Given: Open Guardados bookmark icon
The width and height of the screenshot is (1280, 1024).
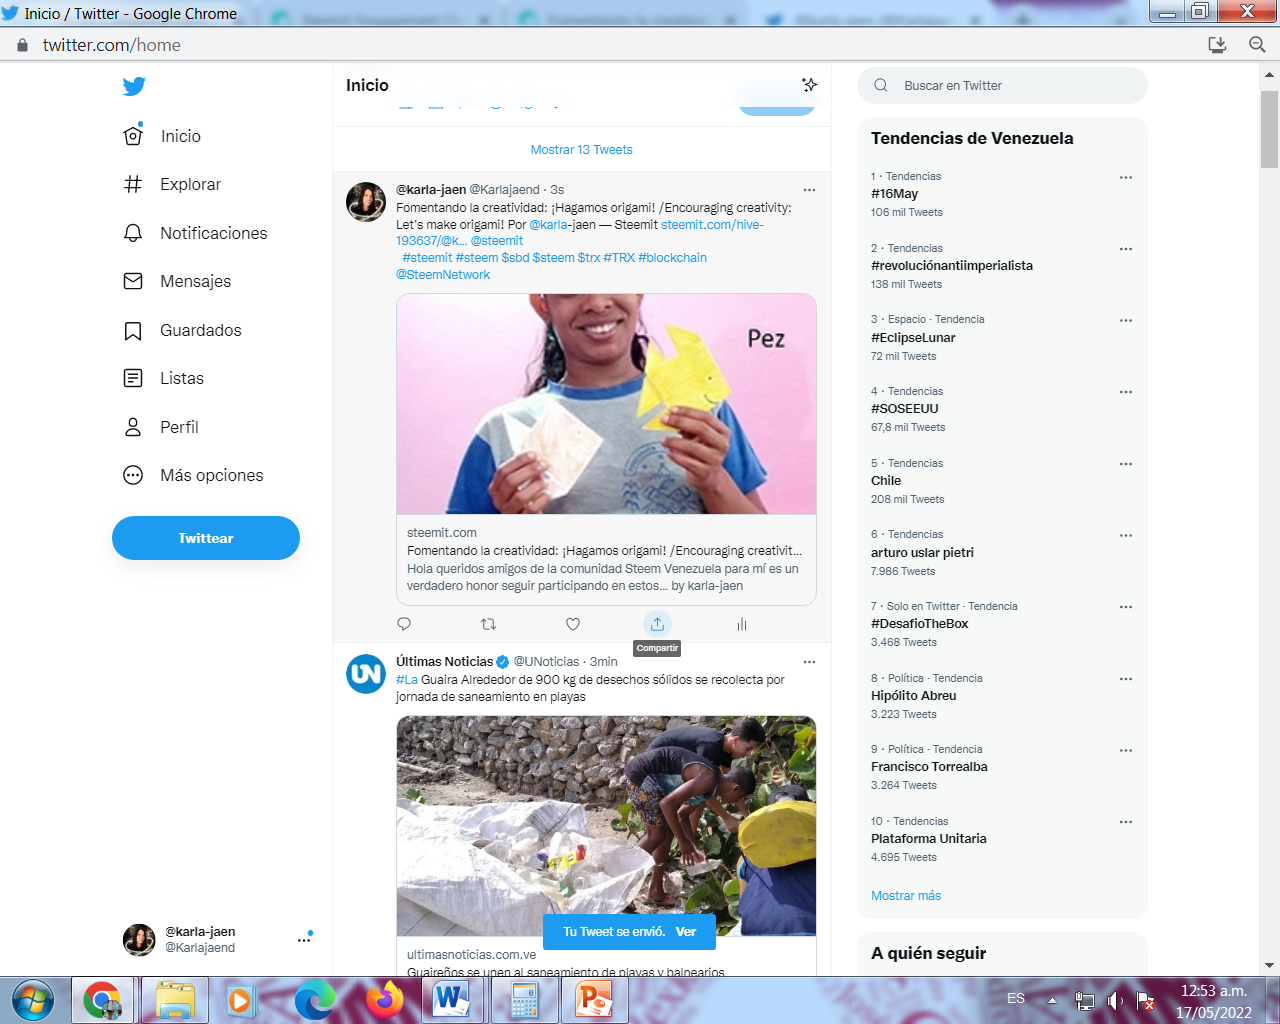Looking at the screenshot, I should tap(133, 330).
